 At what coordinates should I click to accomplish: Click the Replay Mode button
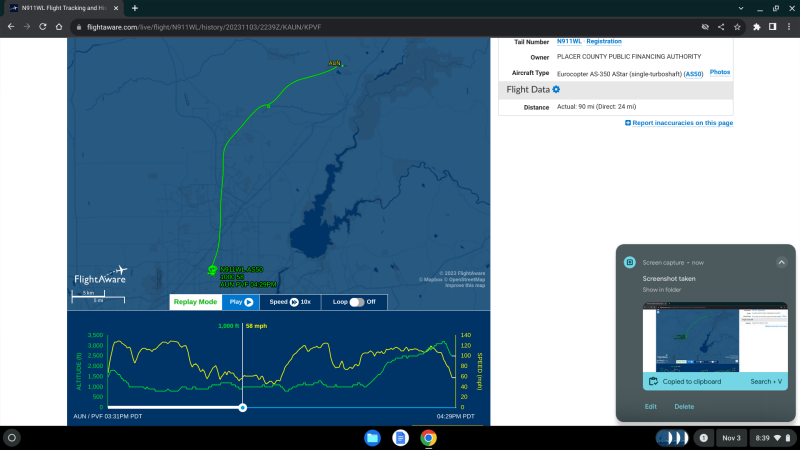(x=195, y=302)
